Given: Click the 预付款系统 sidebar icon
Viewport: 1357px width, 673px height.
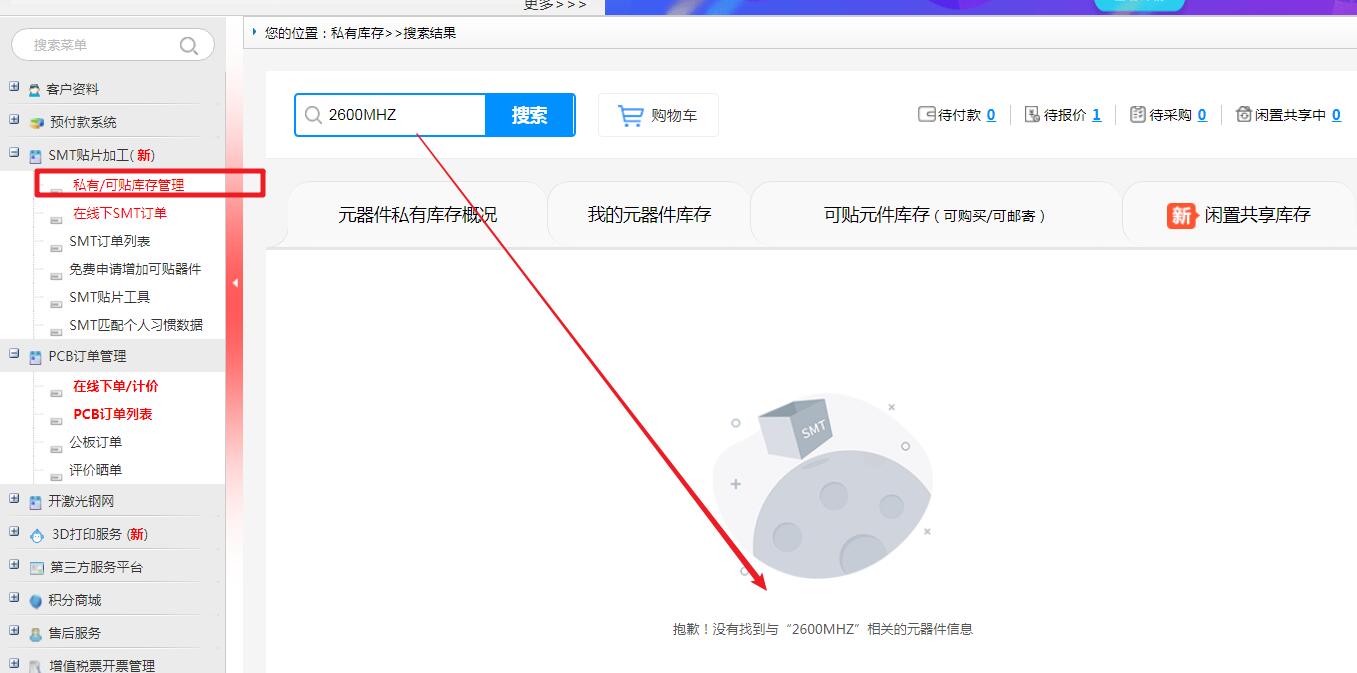Looking at the screenshot, I should [x=37, y=123].
